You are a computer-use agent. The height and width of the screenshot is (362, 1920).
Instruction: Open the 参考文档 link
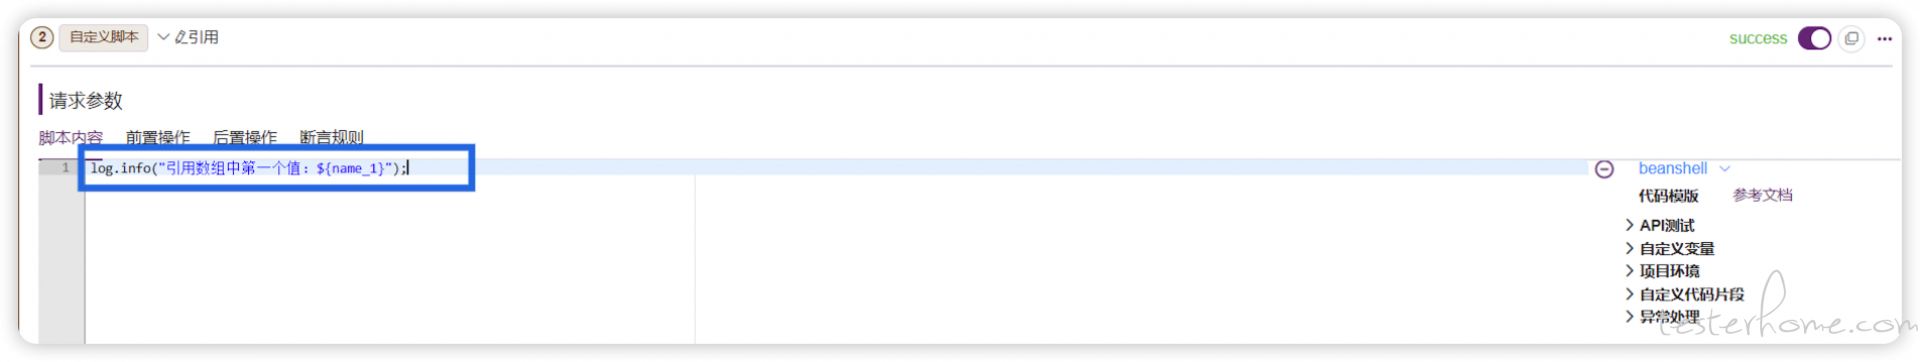tap(1762, 195)
